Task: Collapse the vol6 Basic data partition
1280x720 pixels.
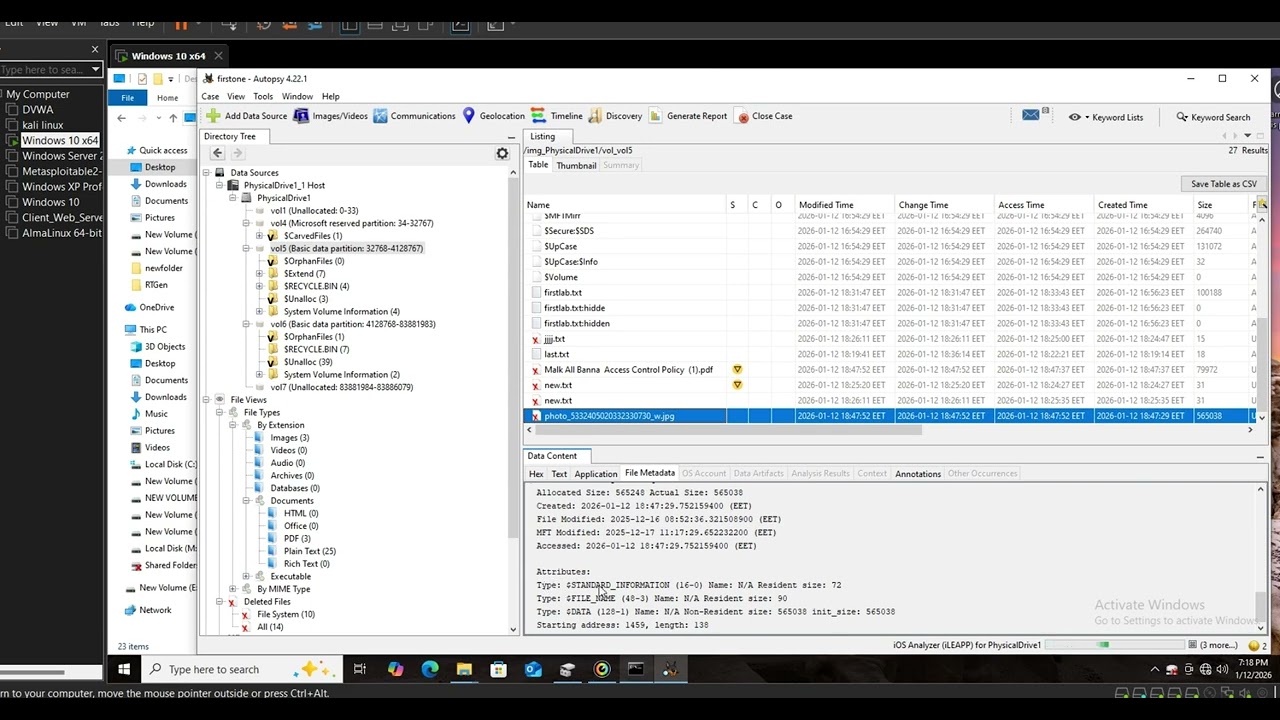Action: coord(246,324)
